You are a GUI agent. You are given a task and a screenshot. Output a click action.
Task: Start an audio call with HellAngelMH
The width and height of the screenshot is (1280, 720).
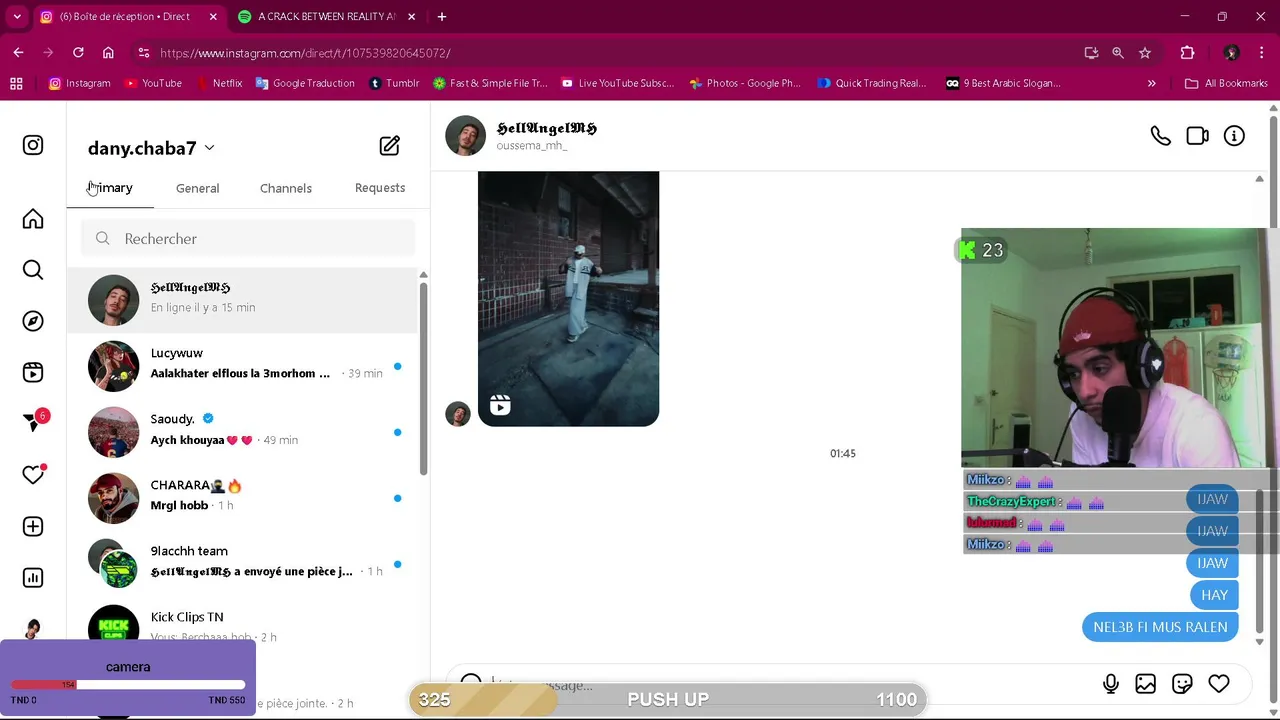tap(1160, 136)
